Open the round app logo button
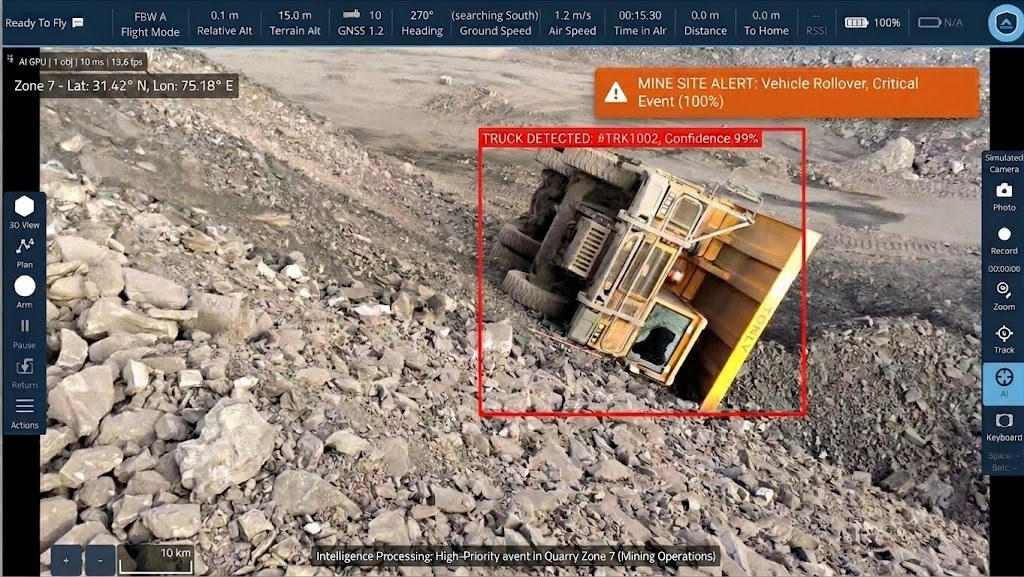 1005,23
